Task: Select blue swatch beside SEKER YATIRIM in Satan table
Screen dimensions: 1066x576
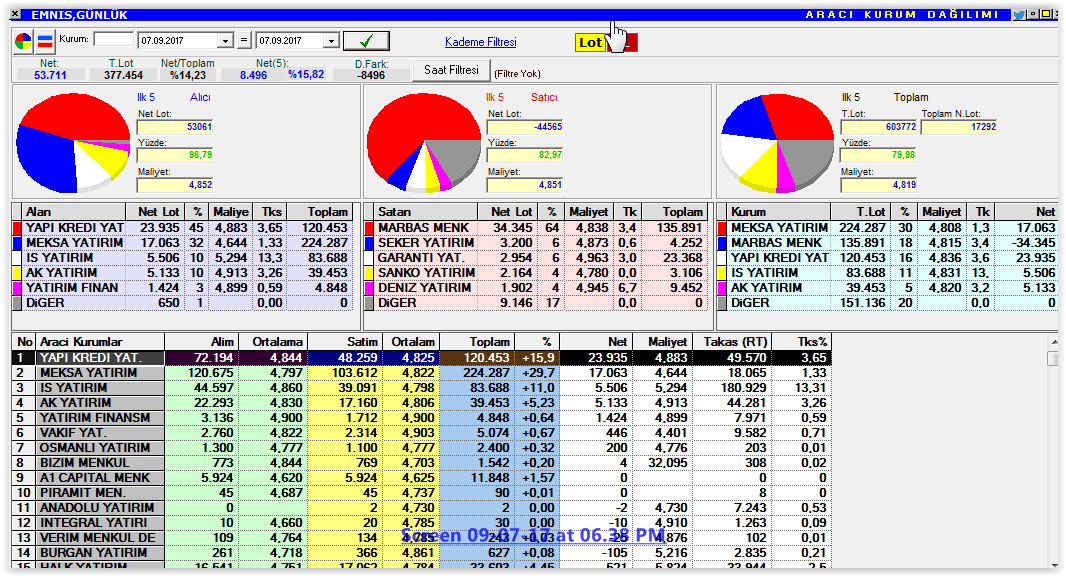Action: [369, 243]
